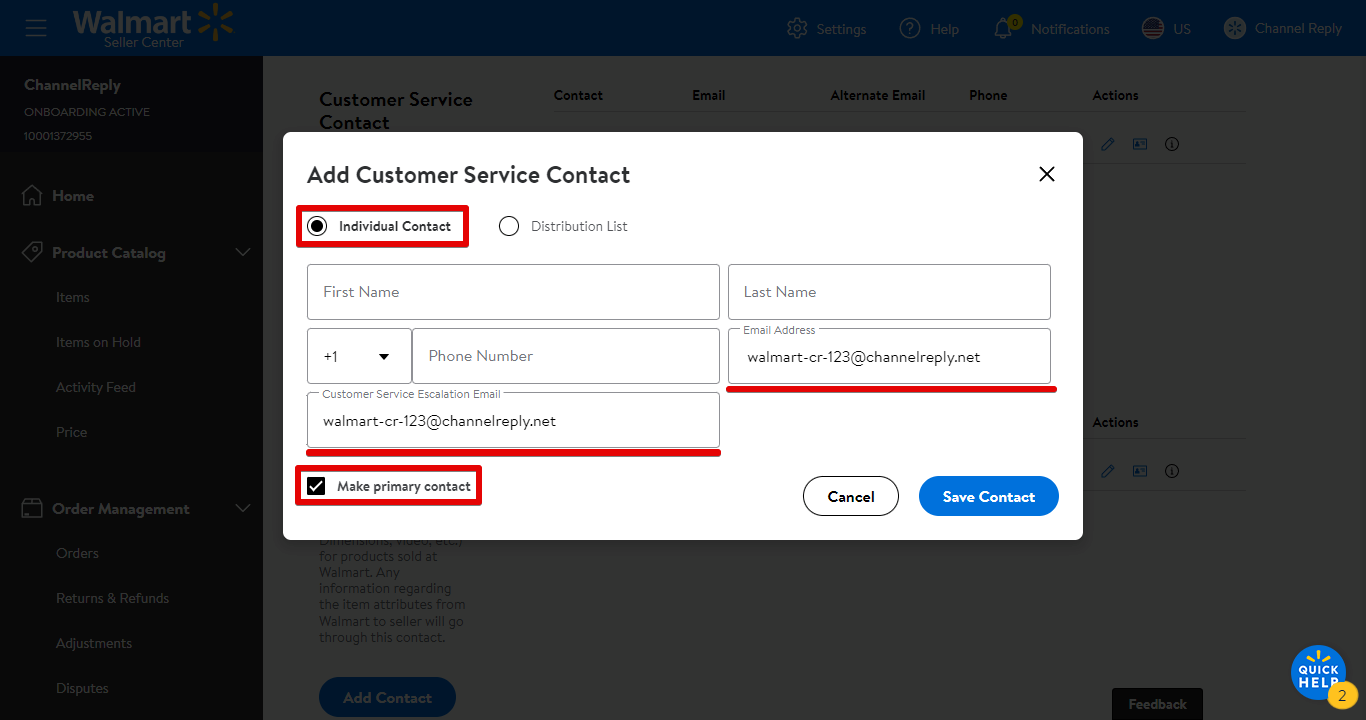
Task: Click the Save Contact button
Action: (989, 496)
